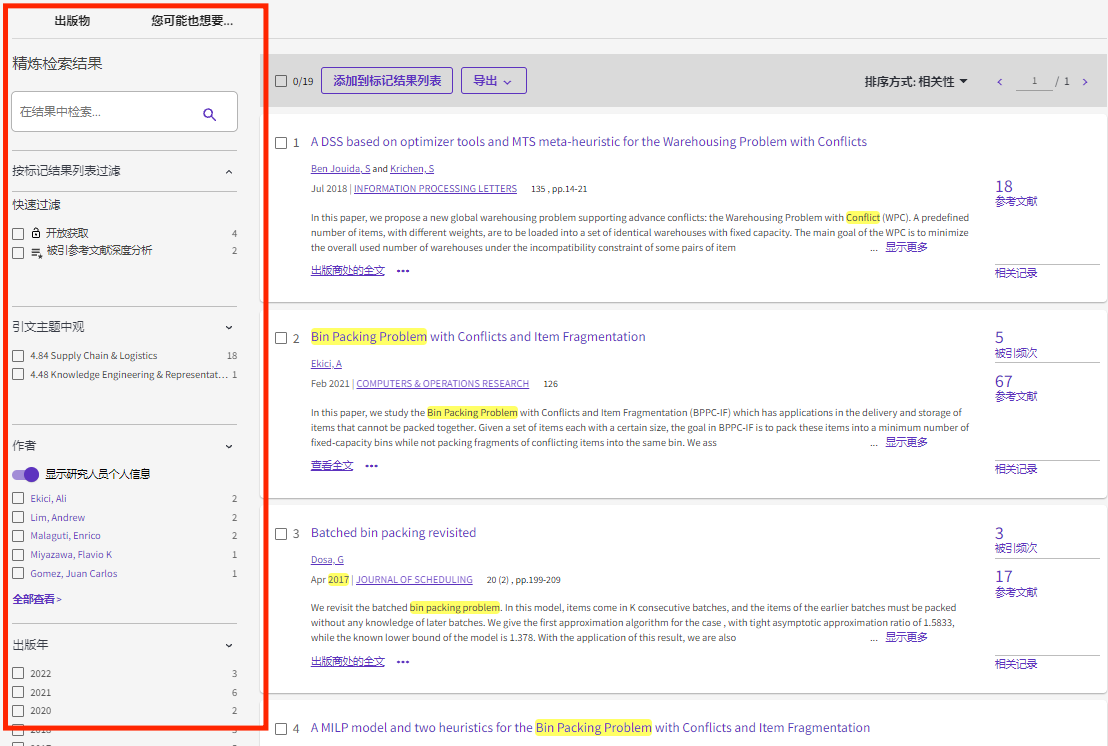Viewport: 1108px width, 746px height.
Task: Open JOURNAL OF SCHEDULING journal link
Action: pyautogui.click(x=414, y=579)
